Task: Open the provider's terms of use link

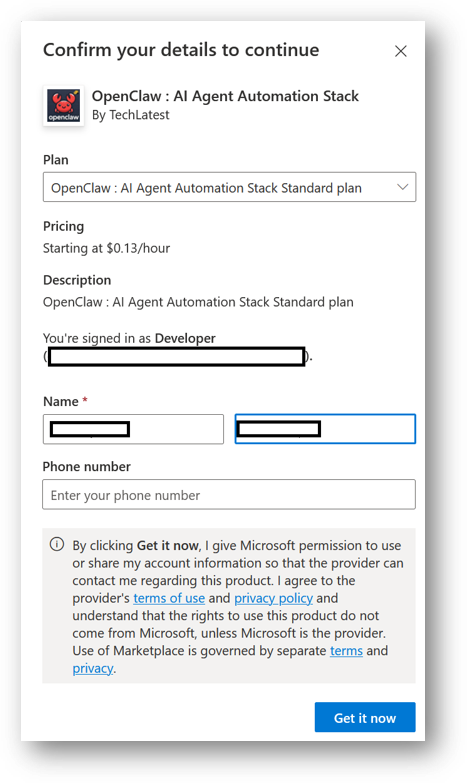Action: tap(169, 598)
